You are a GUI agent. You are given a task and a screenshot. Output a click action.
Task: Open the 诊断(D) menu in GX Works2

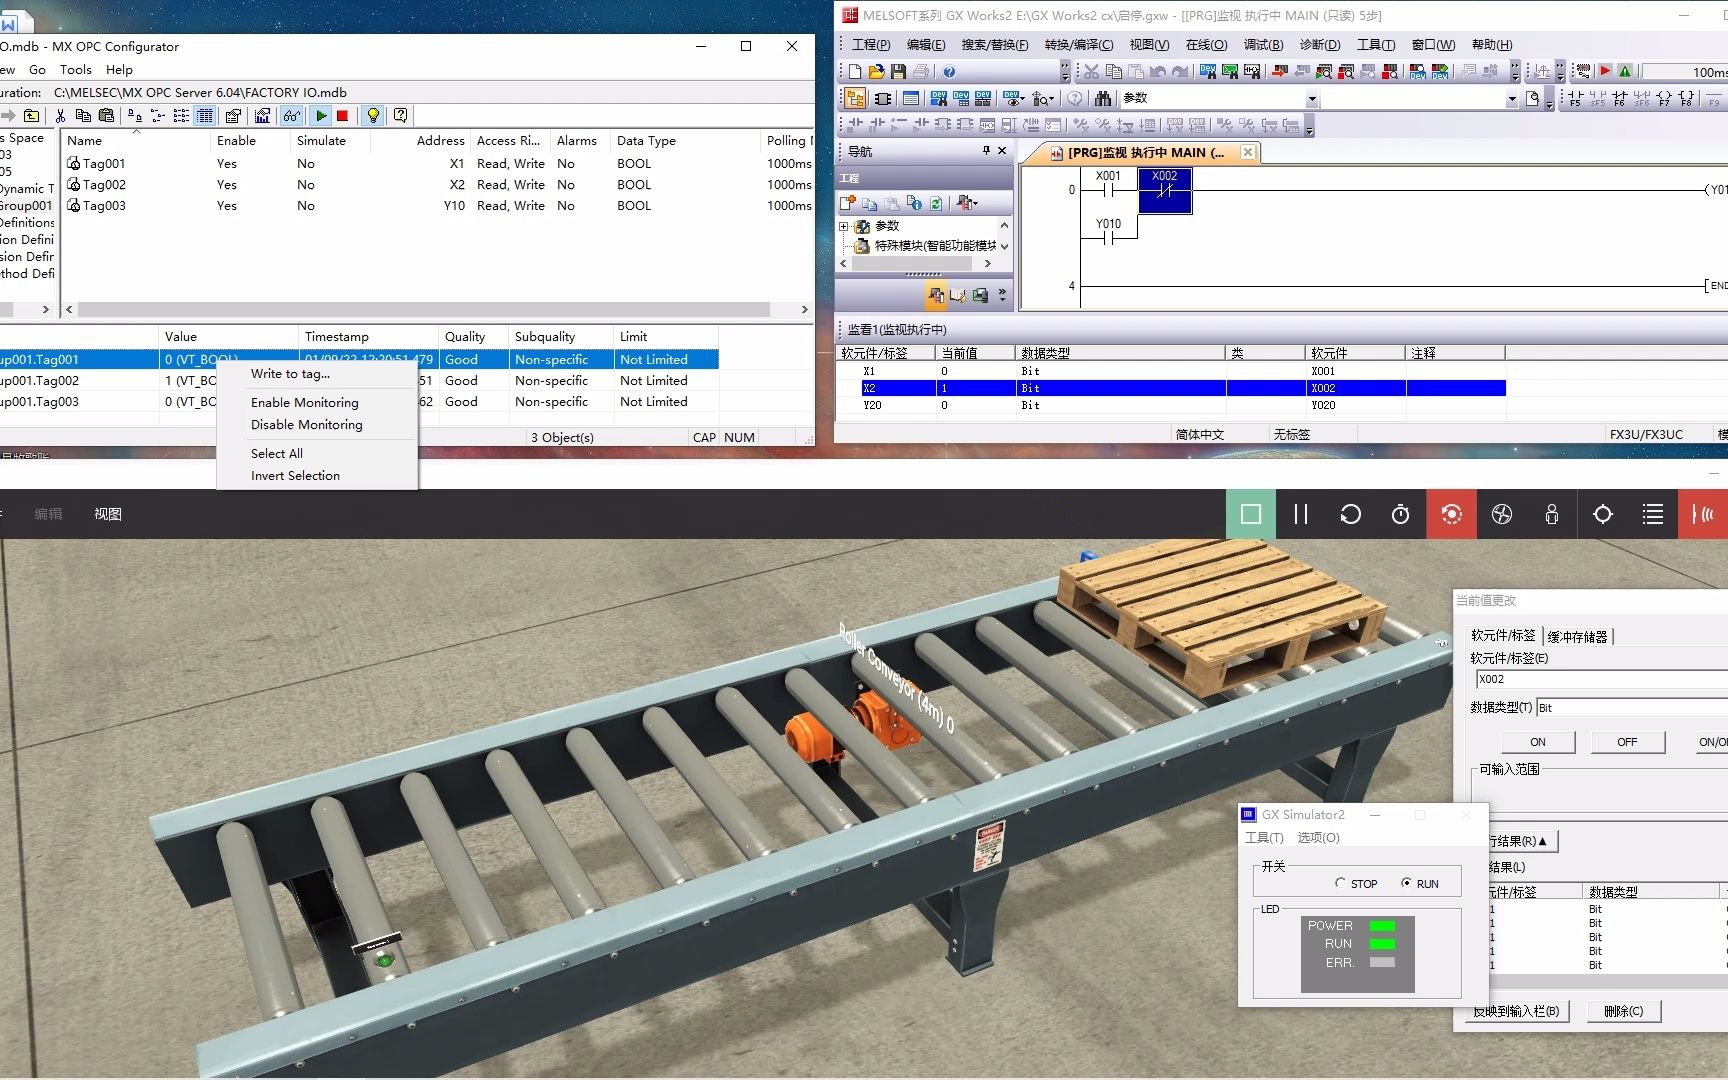click(1320, 44)
